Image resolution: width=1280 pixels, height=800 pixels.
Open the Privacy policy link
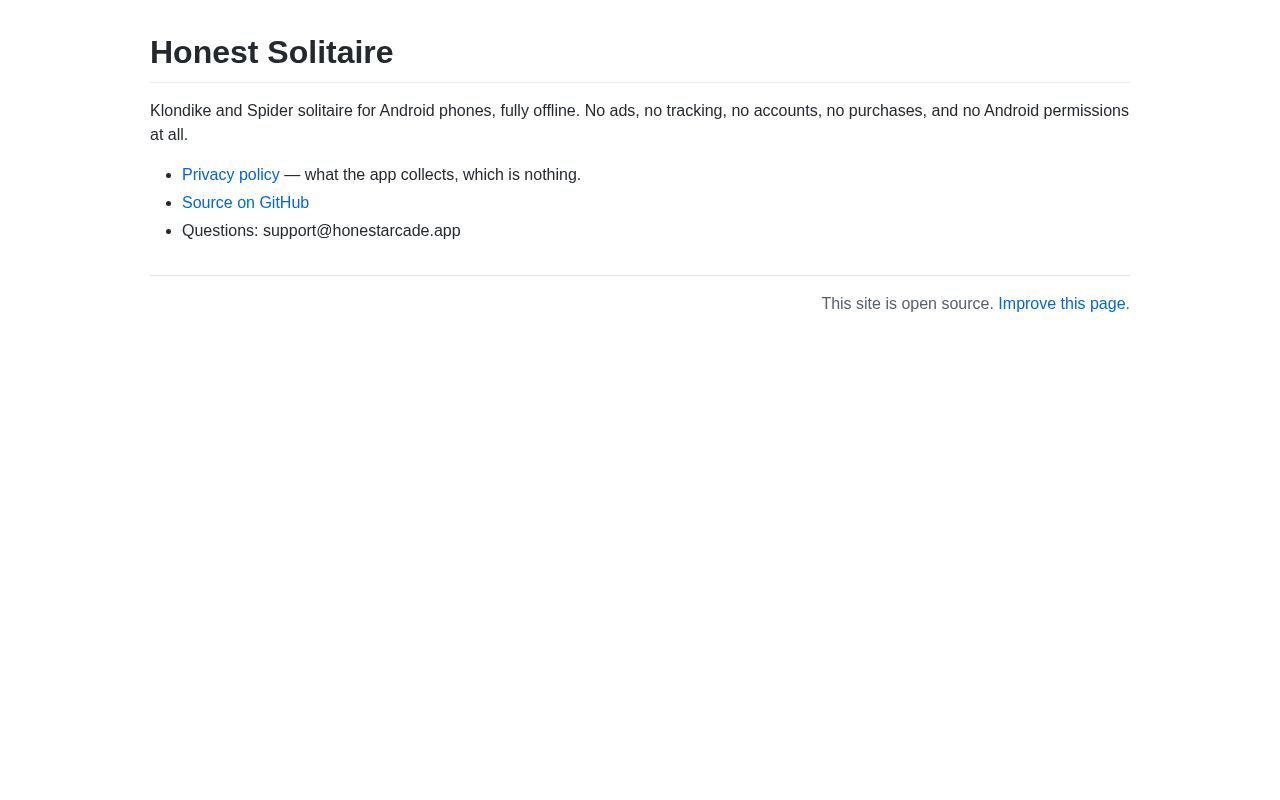pos(231,175)
